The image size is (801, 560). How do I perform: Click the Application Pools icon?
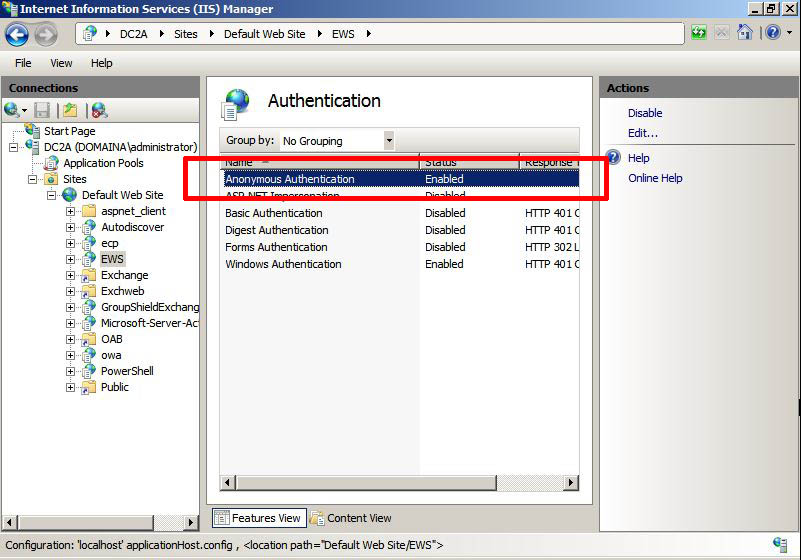click(51, 163)
